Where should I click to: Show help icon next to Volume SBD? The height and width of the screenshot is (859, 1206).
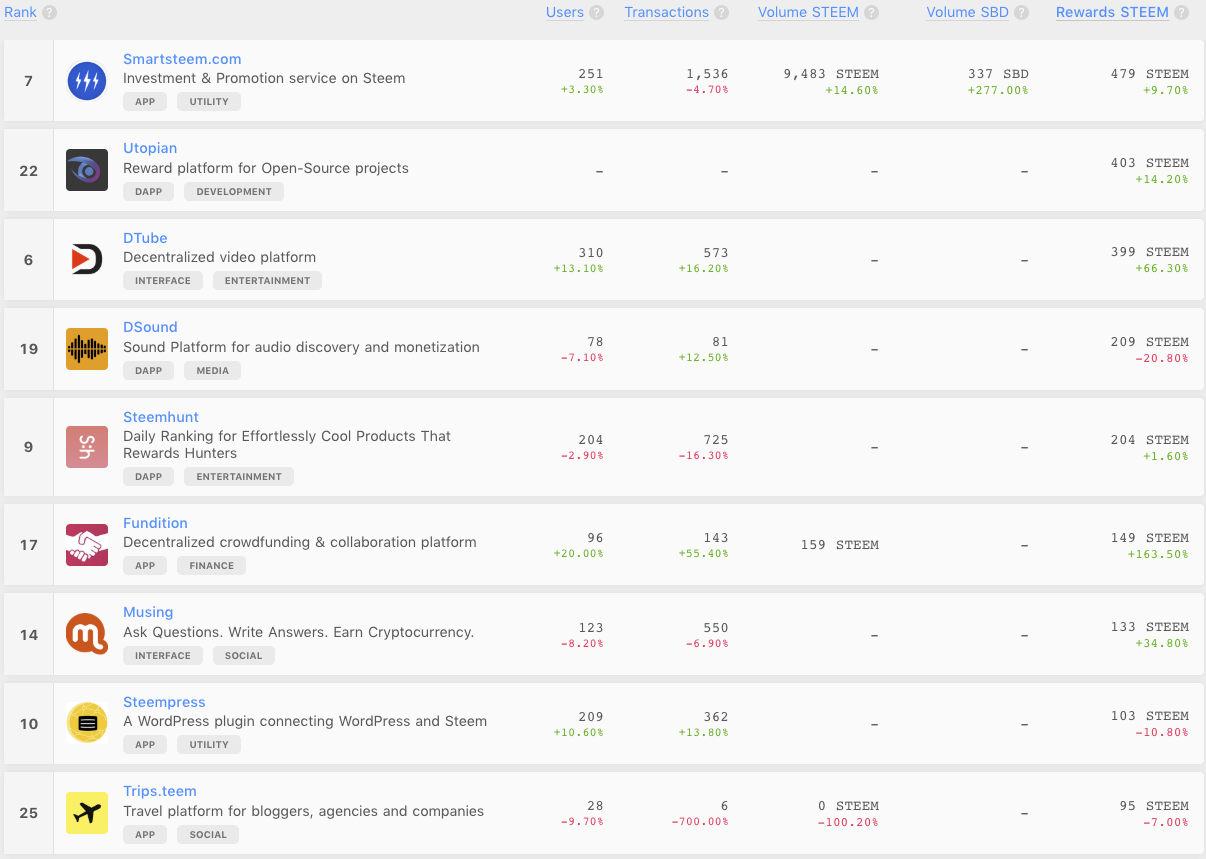[1022, 13]
